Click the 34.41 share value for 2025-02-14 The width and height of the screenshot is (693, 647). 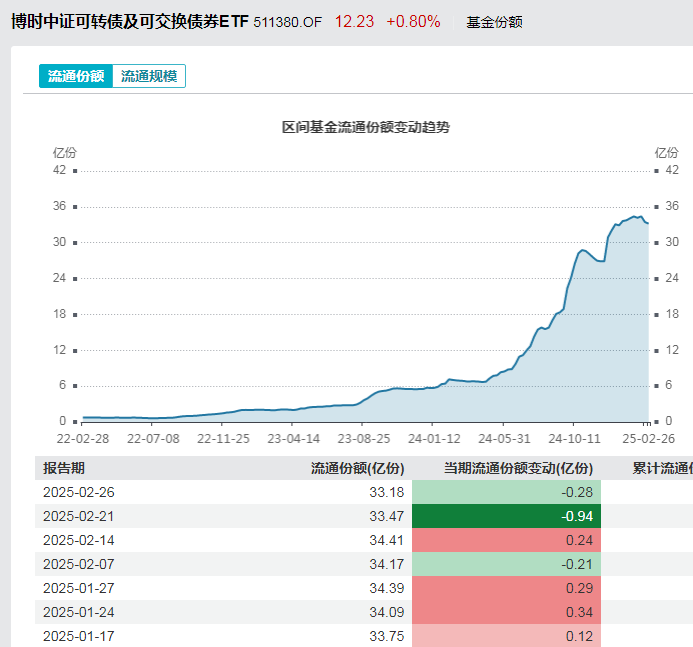coord(385,540)
